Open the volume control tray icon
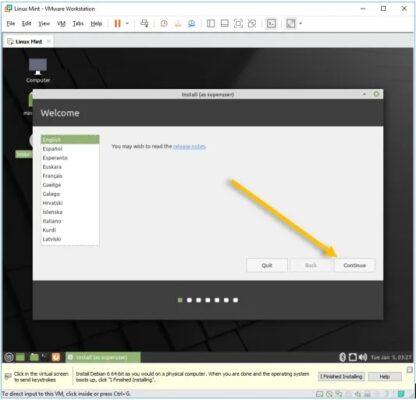 (x=363, y=357)
